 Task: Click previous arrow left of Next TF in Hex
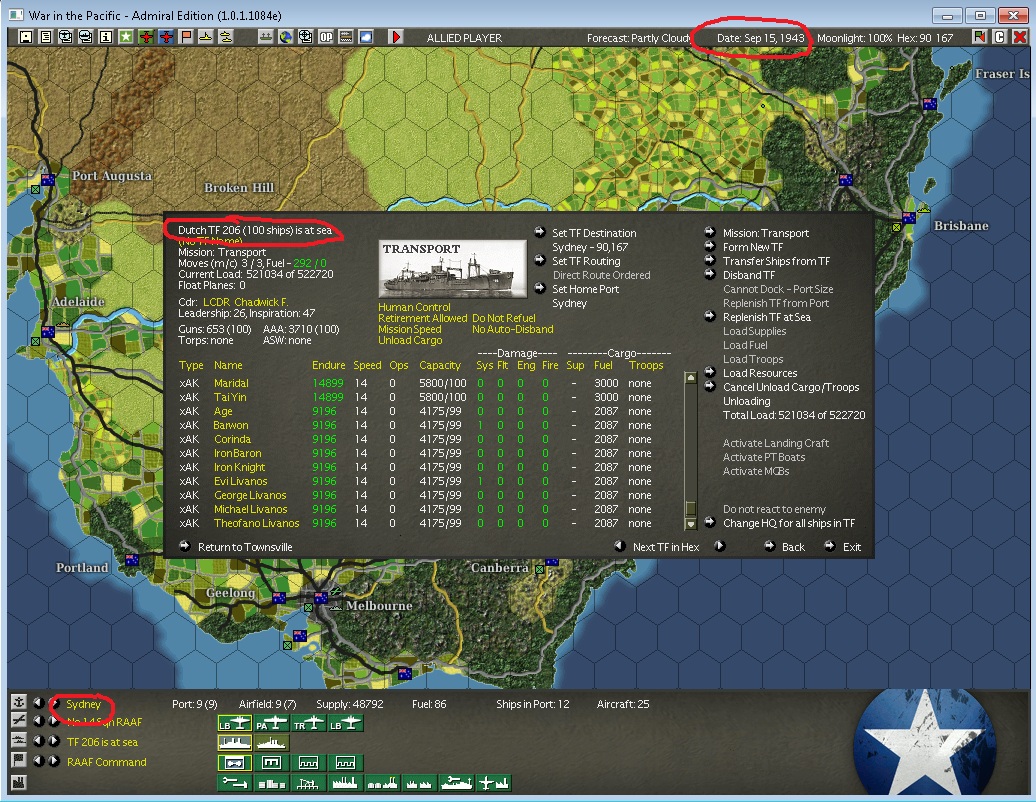(x=620, y=546)
